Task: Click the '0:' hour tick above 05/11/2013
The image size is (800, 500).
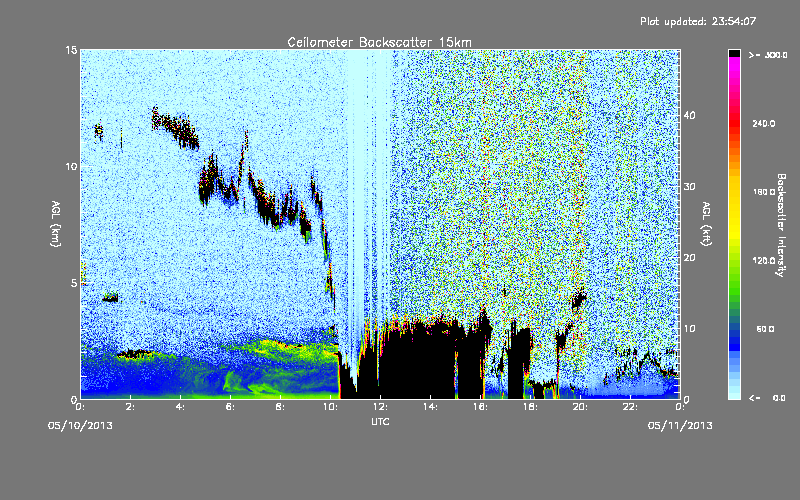Action: pyautogui.click(x=680, y=407)
